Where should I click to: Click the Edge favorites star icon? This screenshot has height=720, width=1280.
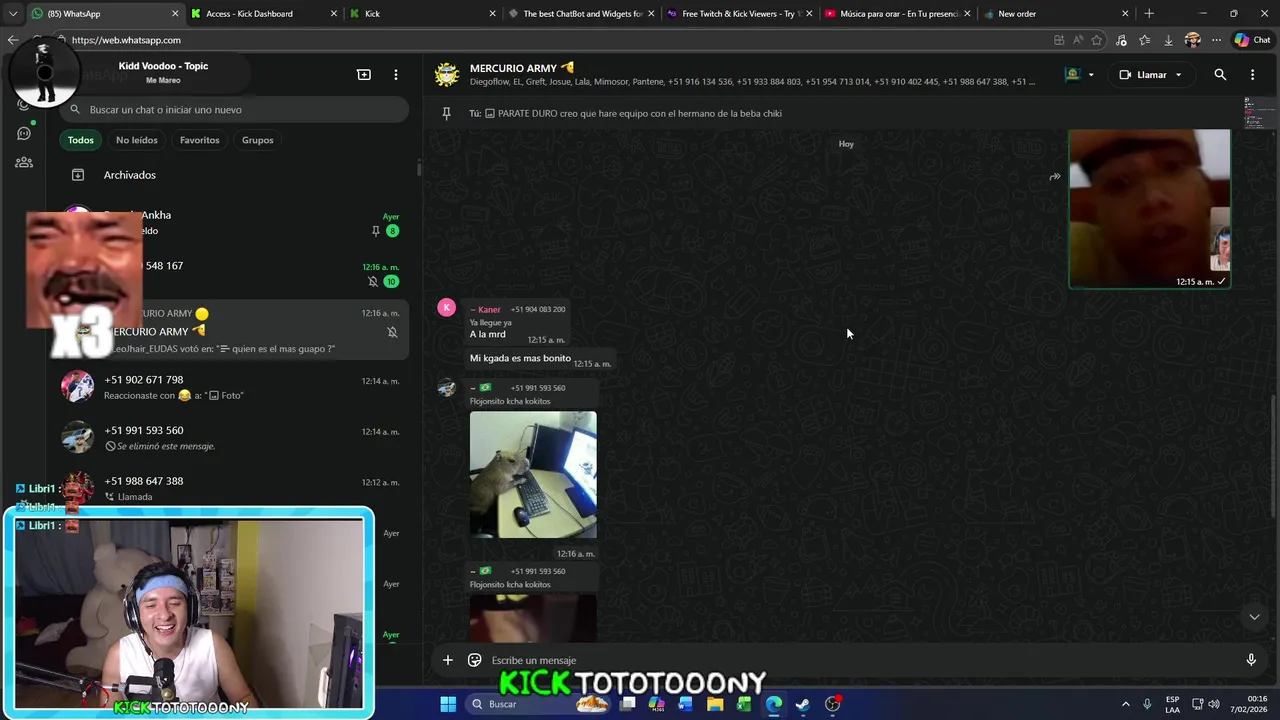pyautogui.click(x=1097, y=40)
